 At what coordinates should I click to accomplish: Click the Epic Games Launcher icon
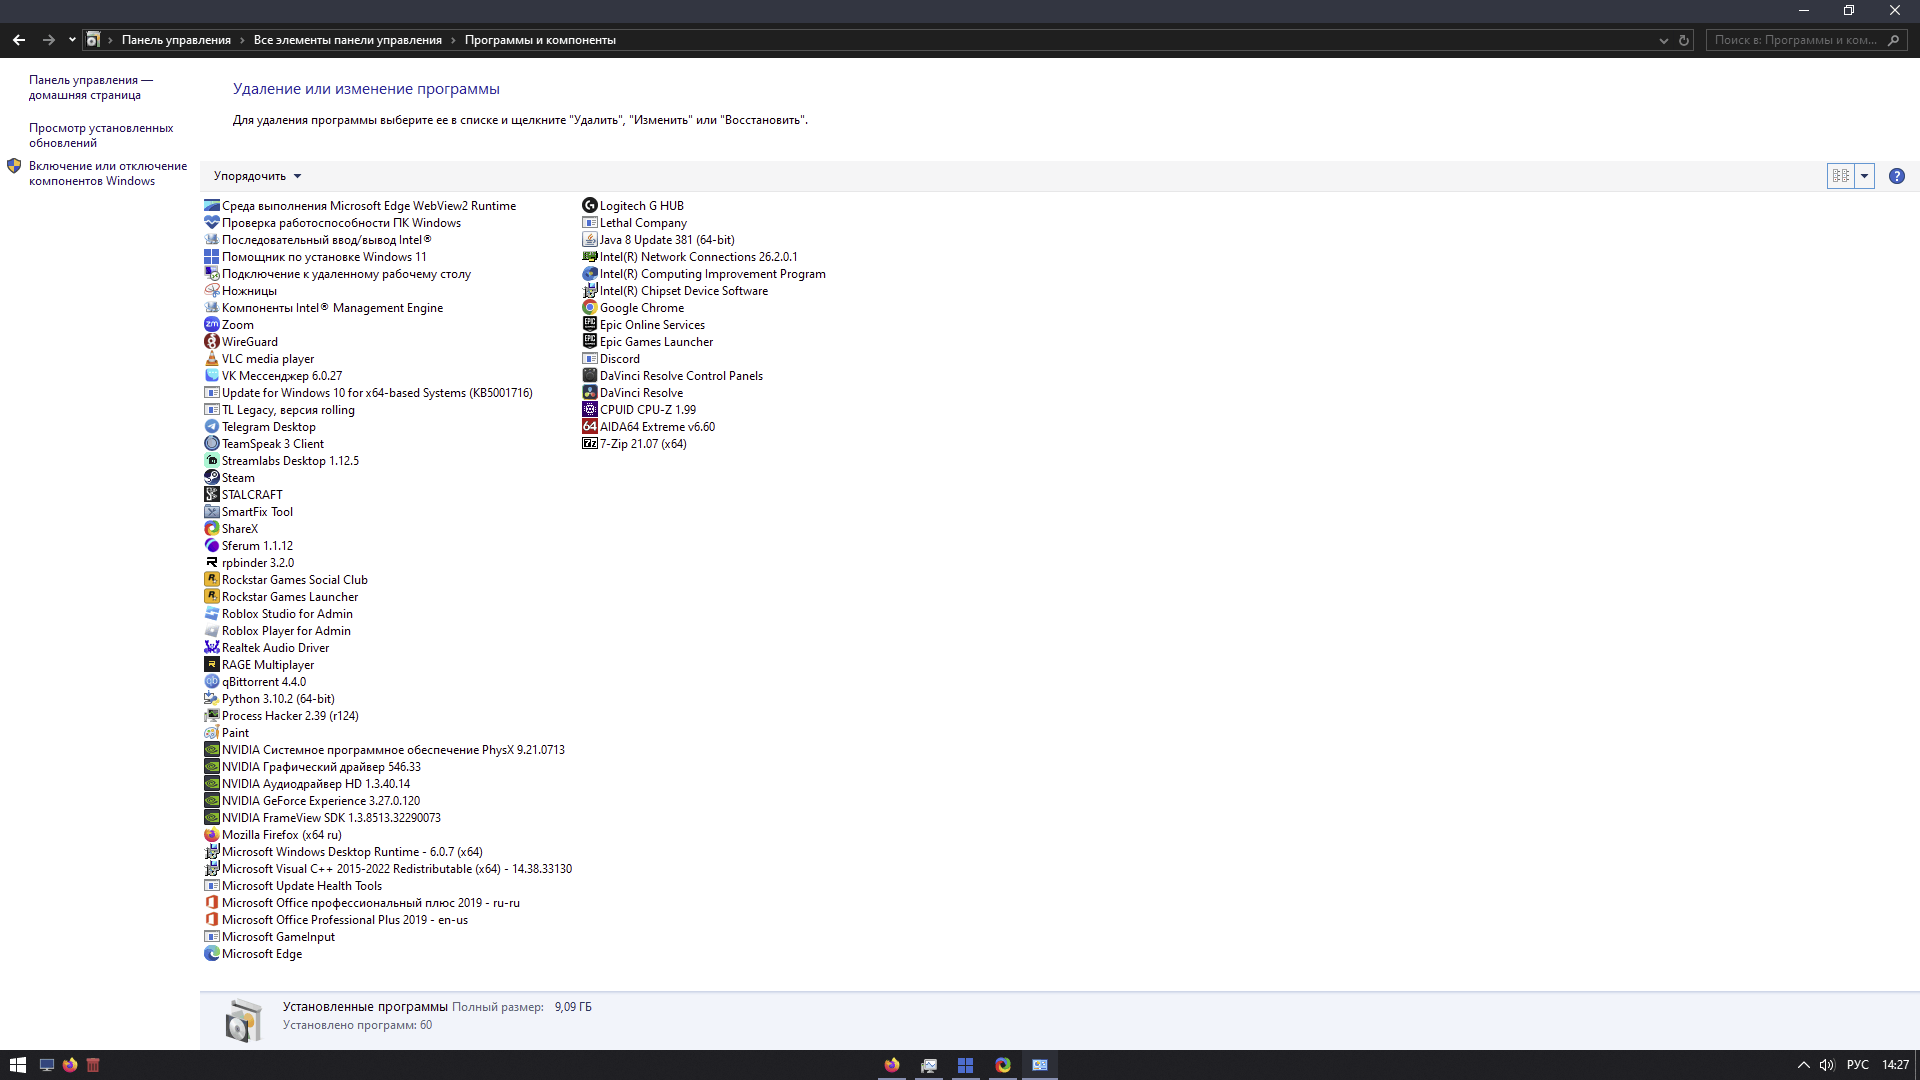coord(589,342)
